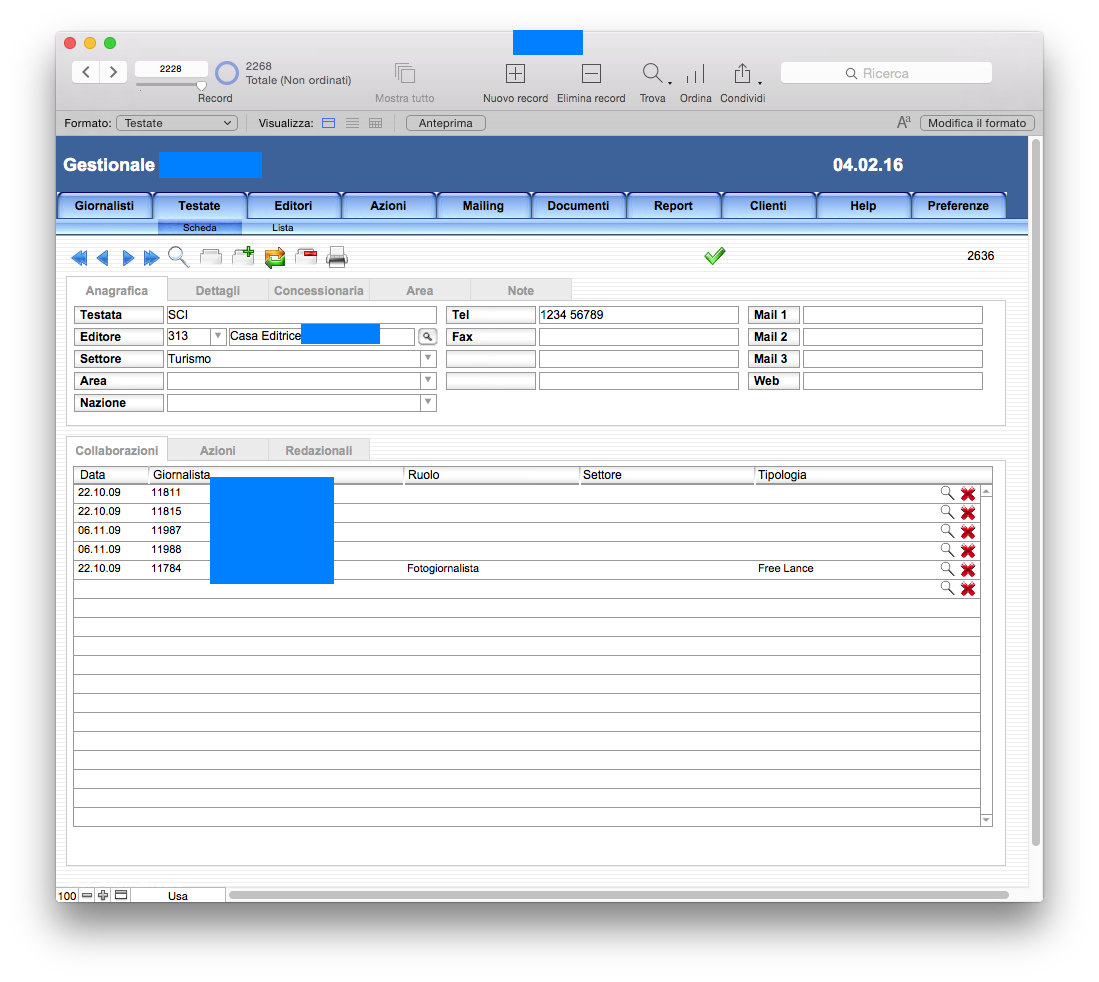Screen dimensions: 1099x982
Task: Switch to list view icon
Action: click(352, 123)
